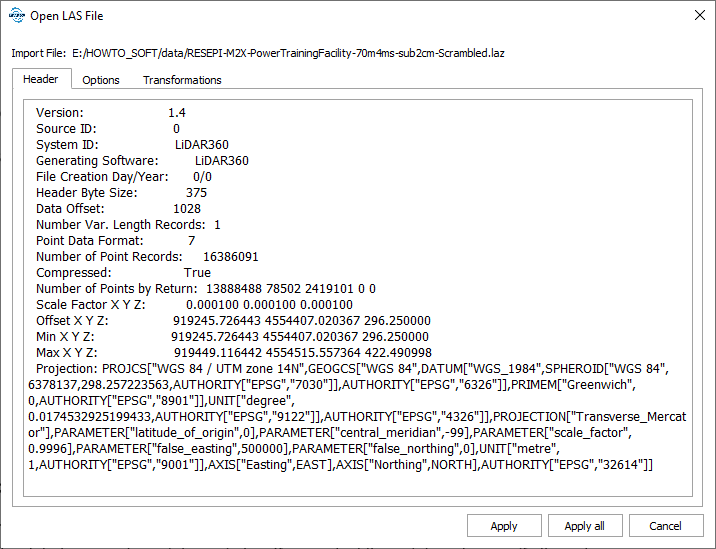Image resolution: width=716 pixels, height=549 pixels.
Task: Click the LiDAR360 app icon in title bar
Action: 15,16
